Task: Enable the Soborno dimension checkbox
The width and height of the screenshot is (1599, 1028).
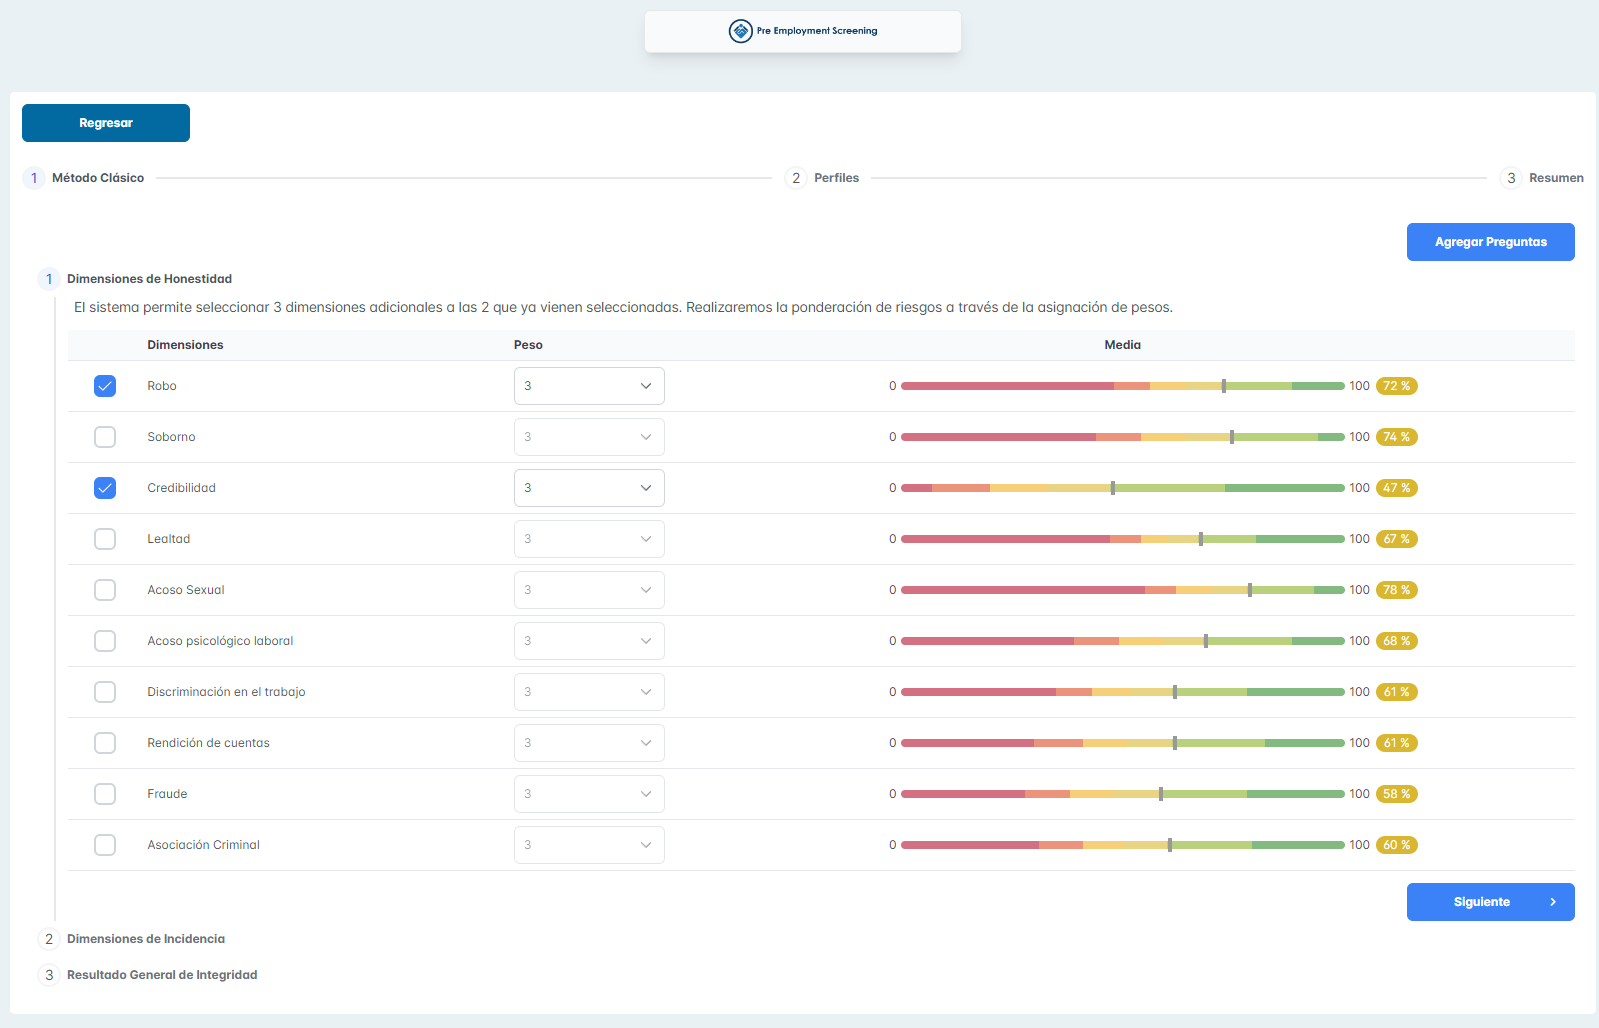Action: click(105, 437)
